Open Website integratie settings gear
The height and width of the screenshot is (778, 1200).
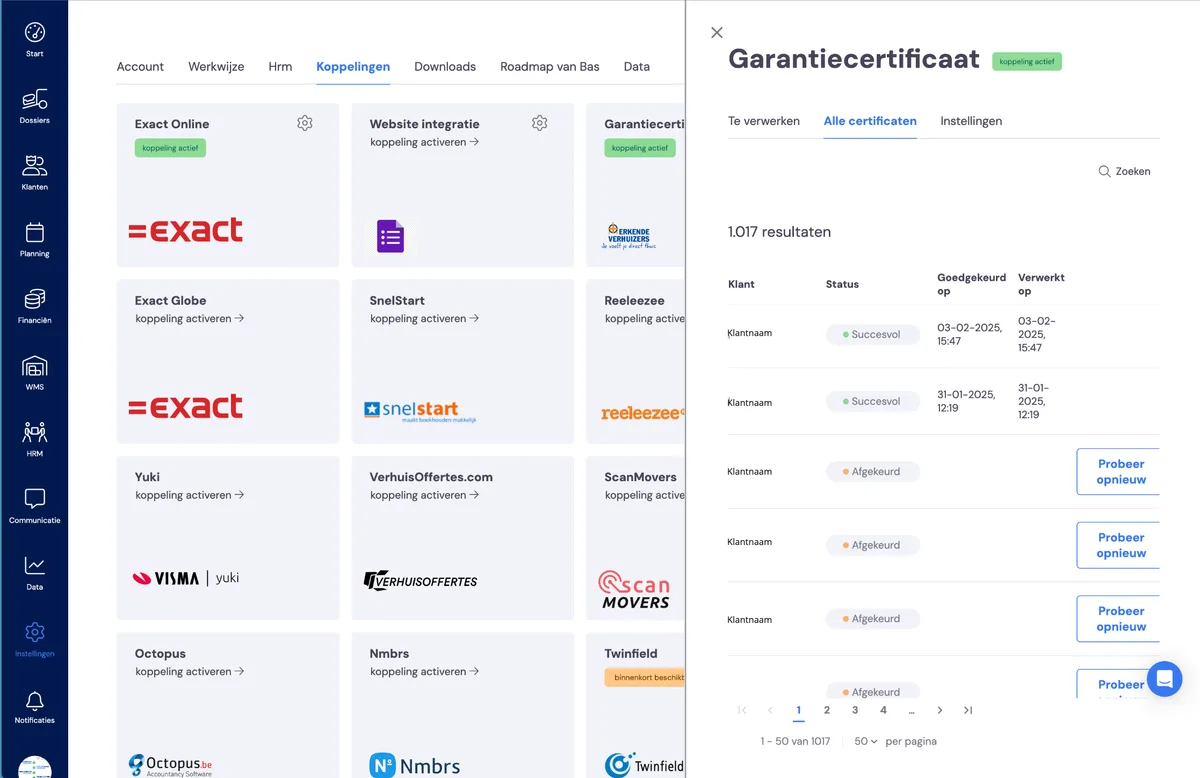click(540, 123)
